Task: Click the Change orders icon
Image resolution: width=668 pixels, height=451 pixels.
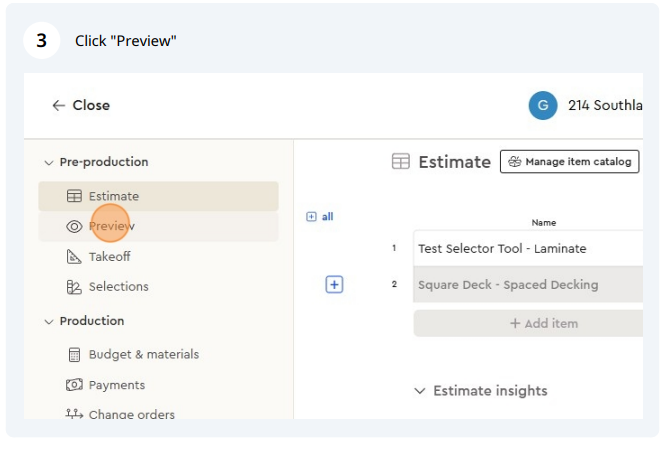Action: [x=74, y=414]
